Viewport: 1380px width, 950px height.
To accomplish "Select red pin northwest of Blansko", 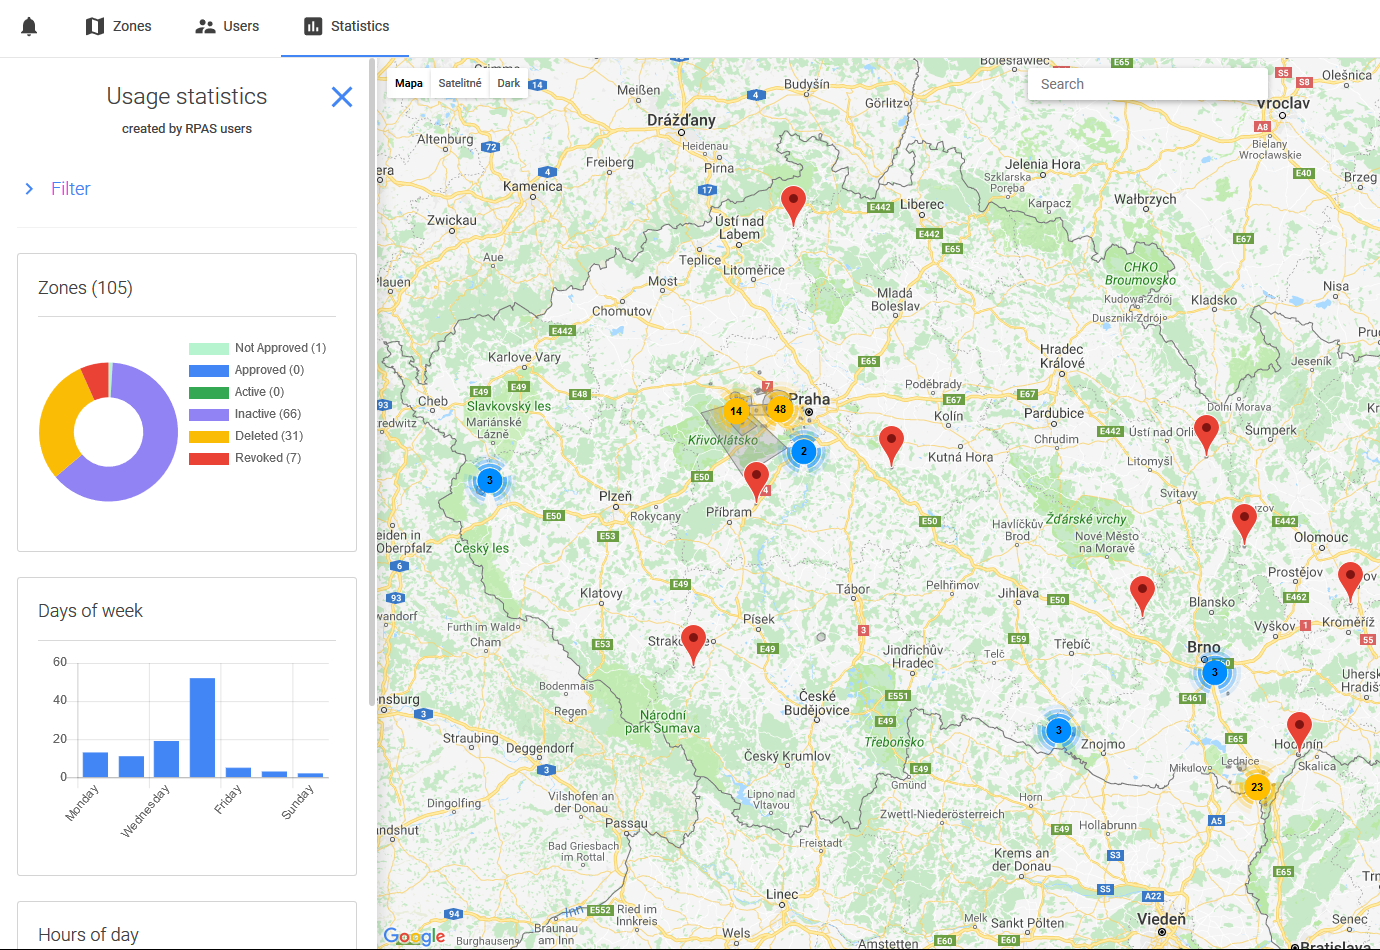I will (1142, 594).
